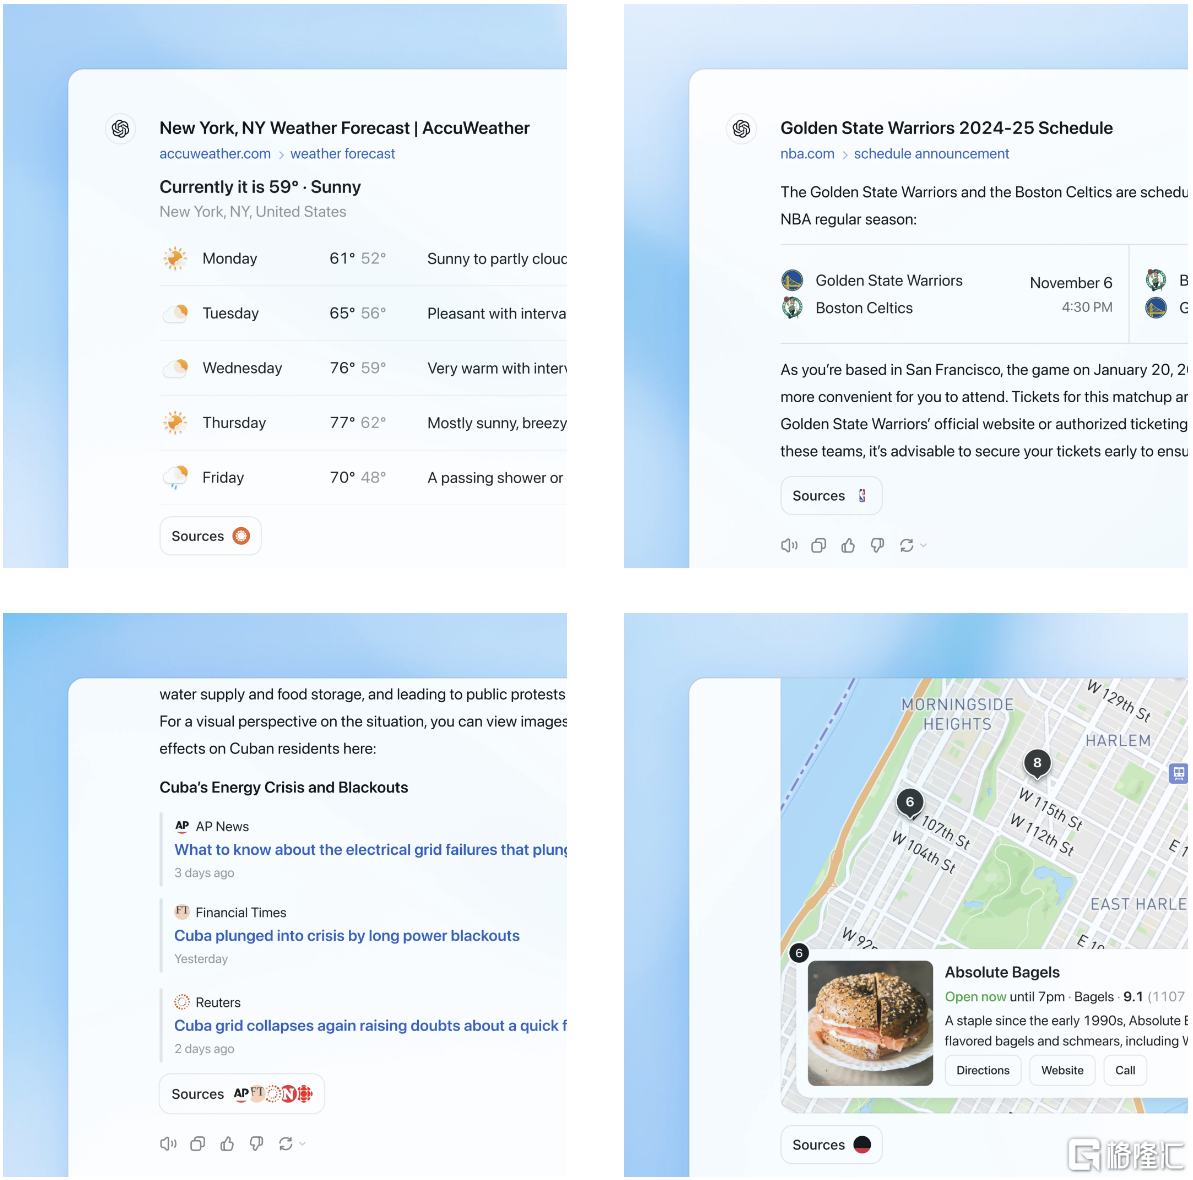Viewport: 1193px width, 1180px height.
Task: Open weather forecast breadcrumb link
Action: [342, 154]
